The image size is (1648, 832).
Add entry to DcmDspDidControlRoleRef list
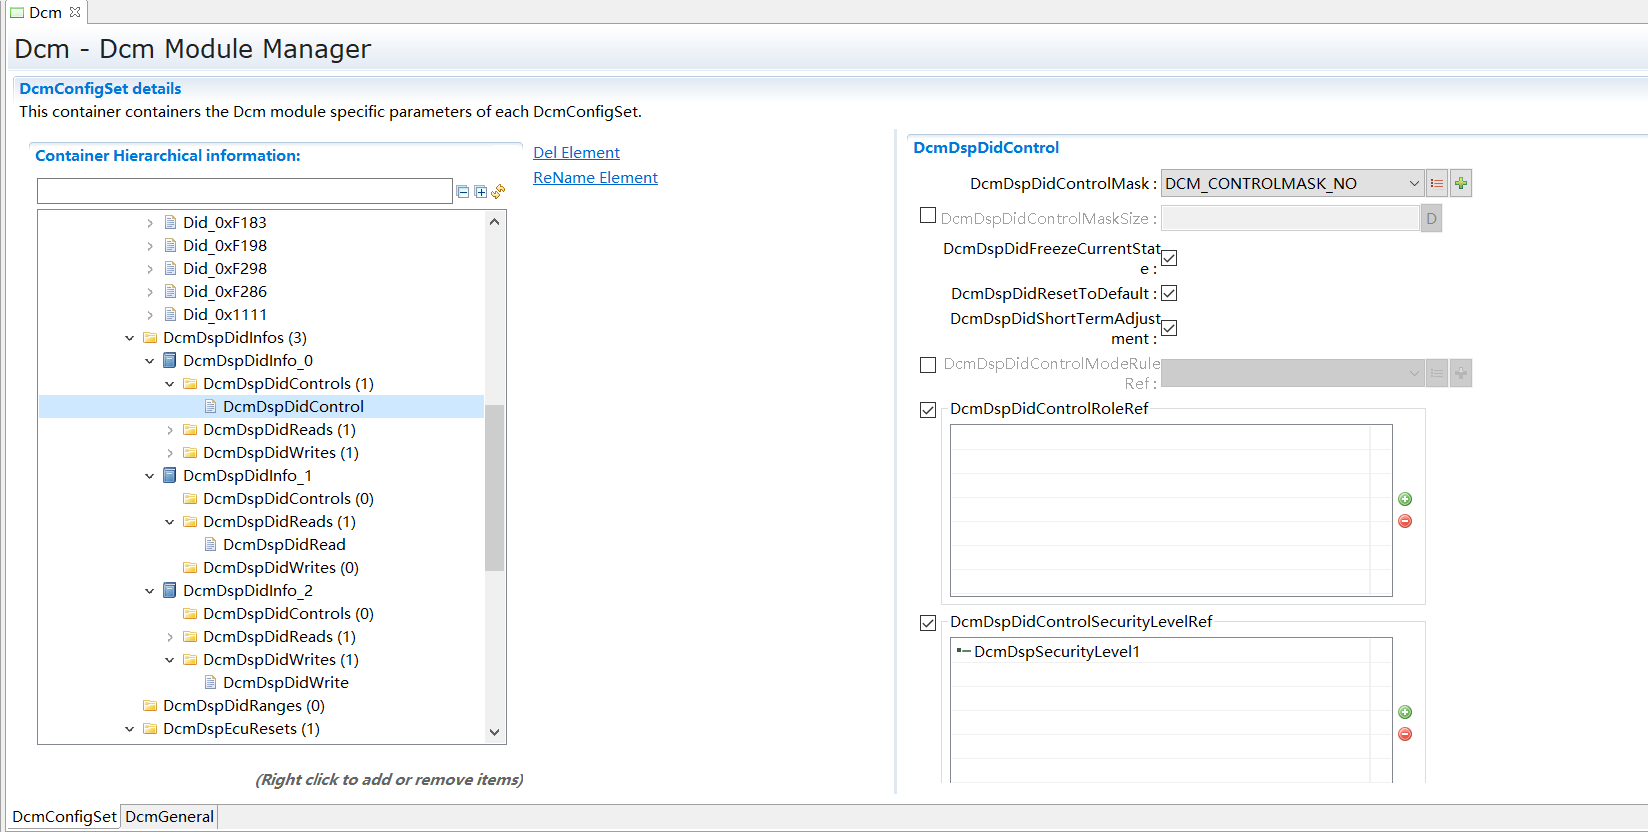(1405, 499)
